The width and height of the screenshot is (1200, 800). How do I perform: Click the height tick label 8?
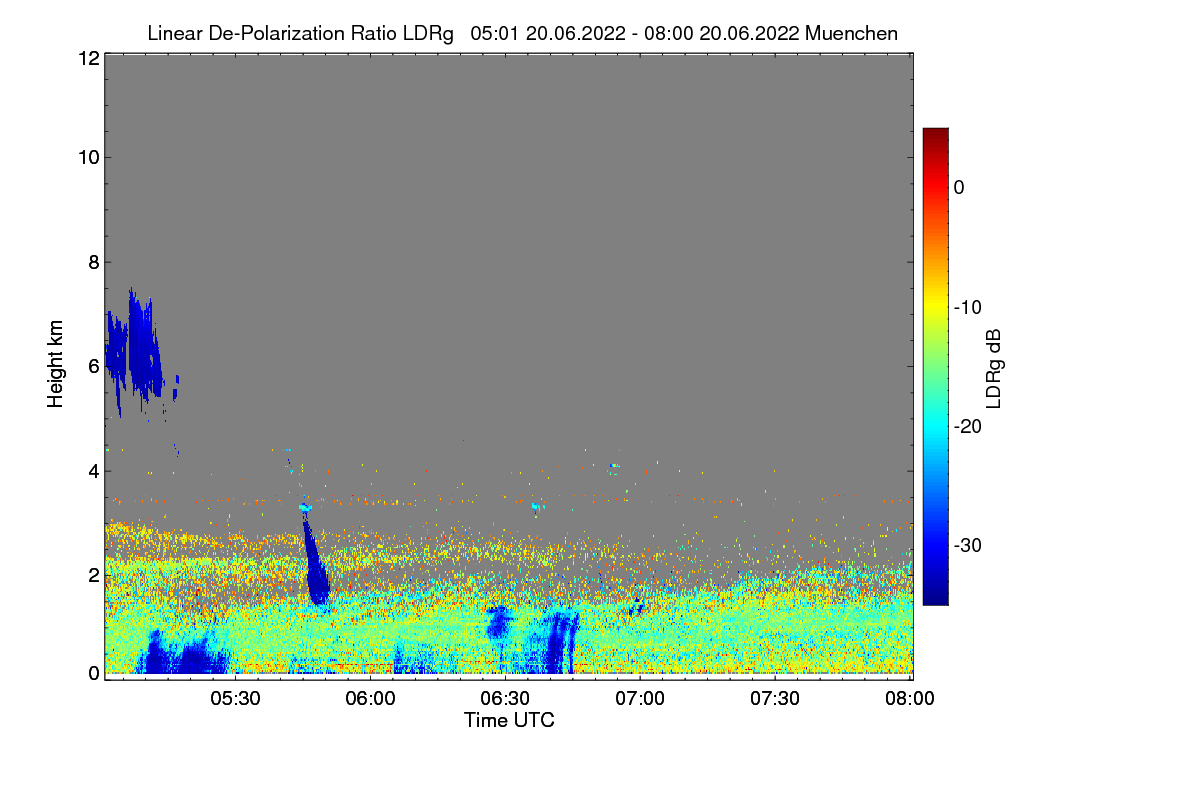93,262
